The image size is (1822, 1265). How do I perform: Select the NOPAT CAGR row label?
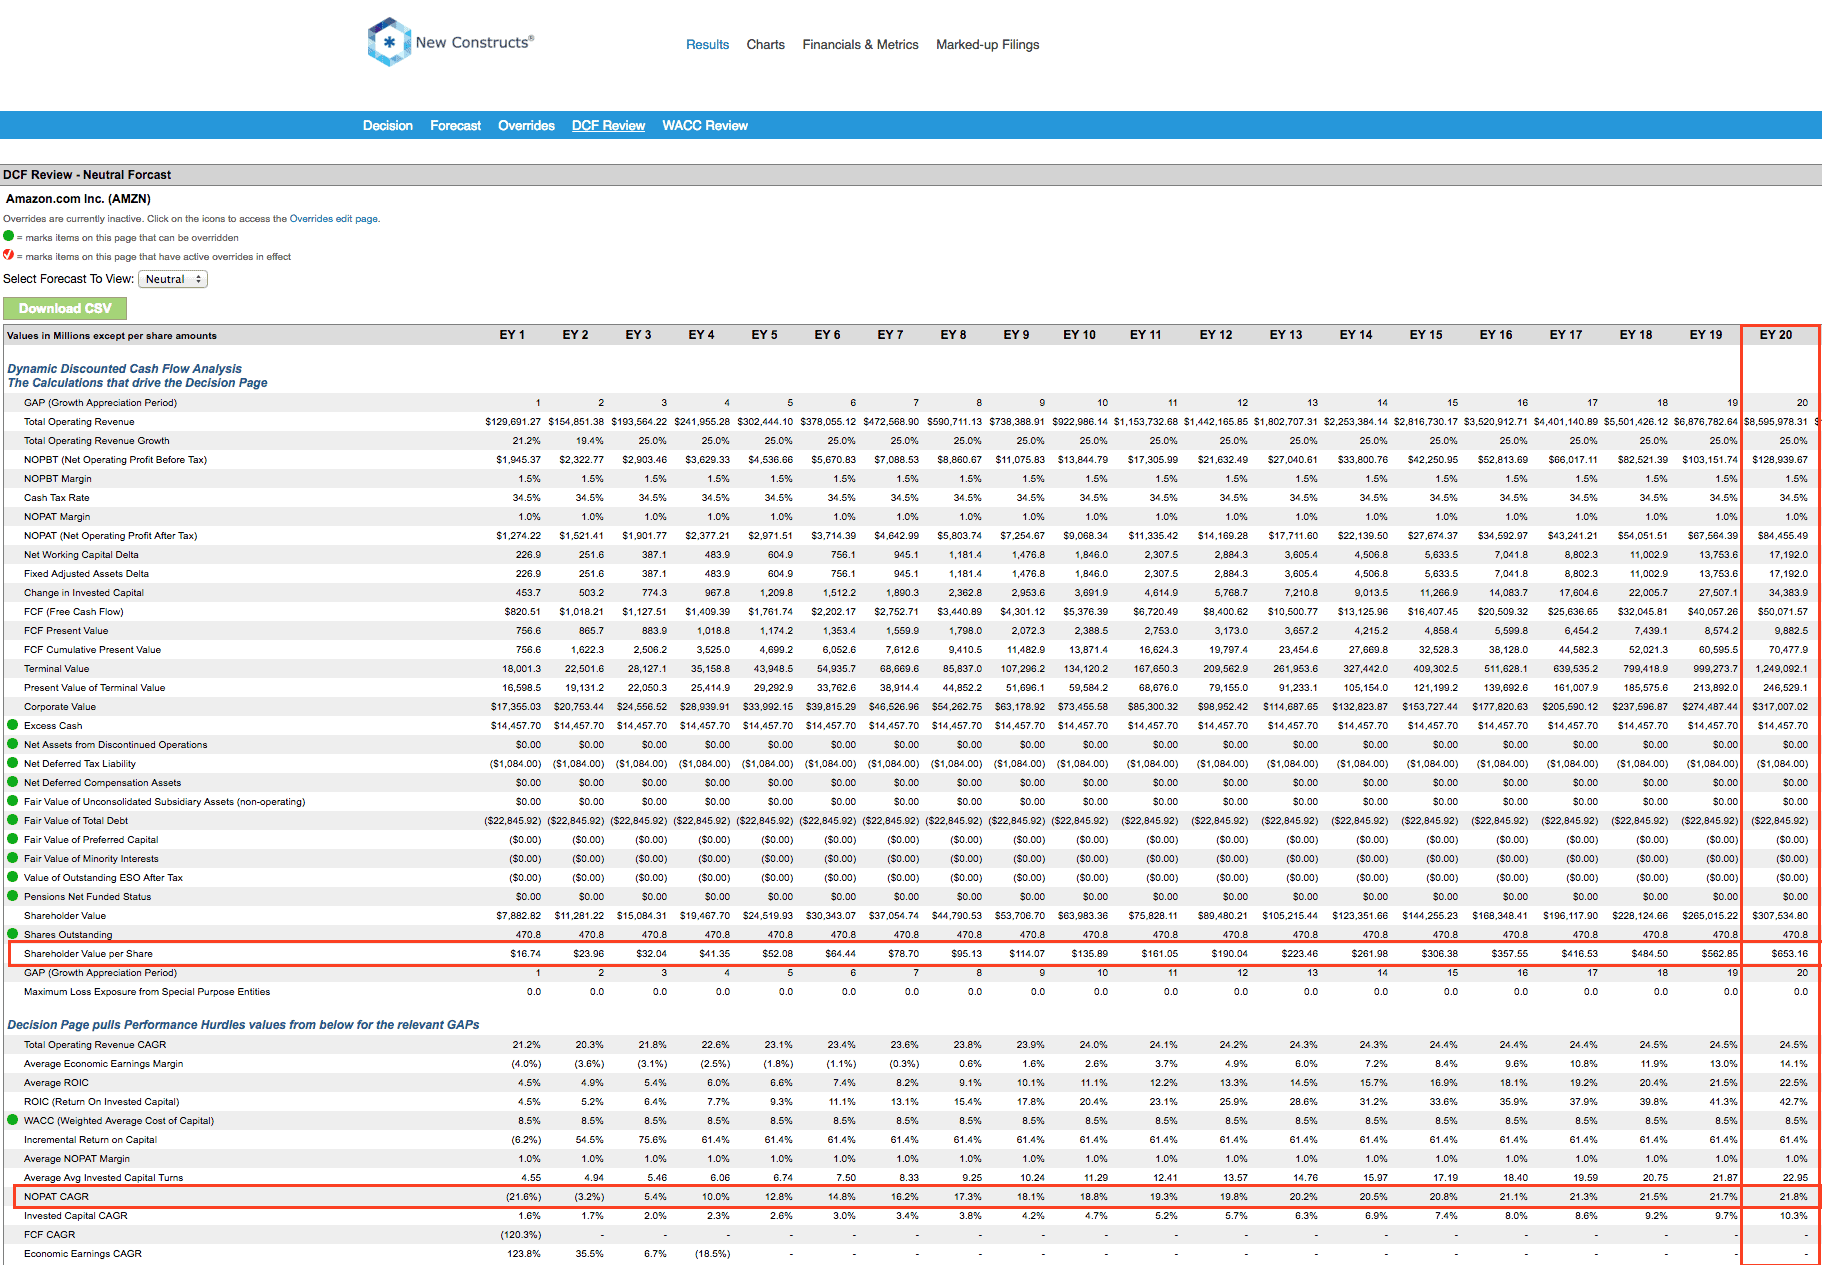coord(56,1196)
